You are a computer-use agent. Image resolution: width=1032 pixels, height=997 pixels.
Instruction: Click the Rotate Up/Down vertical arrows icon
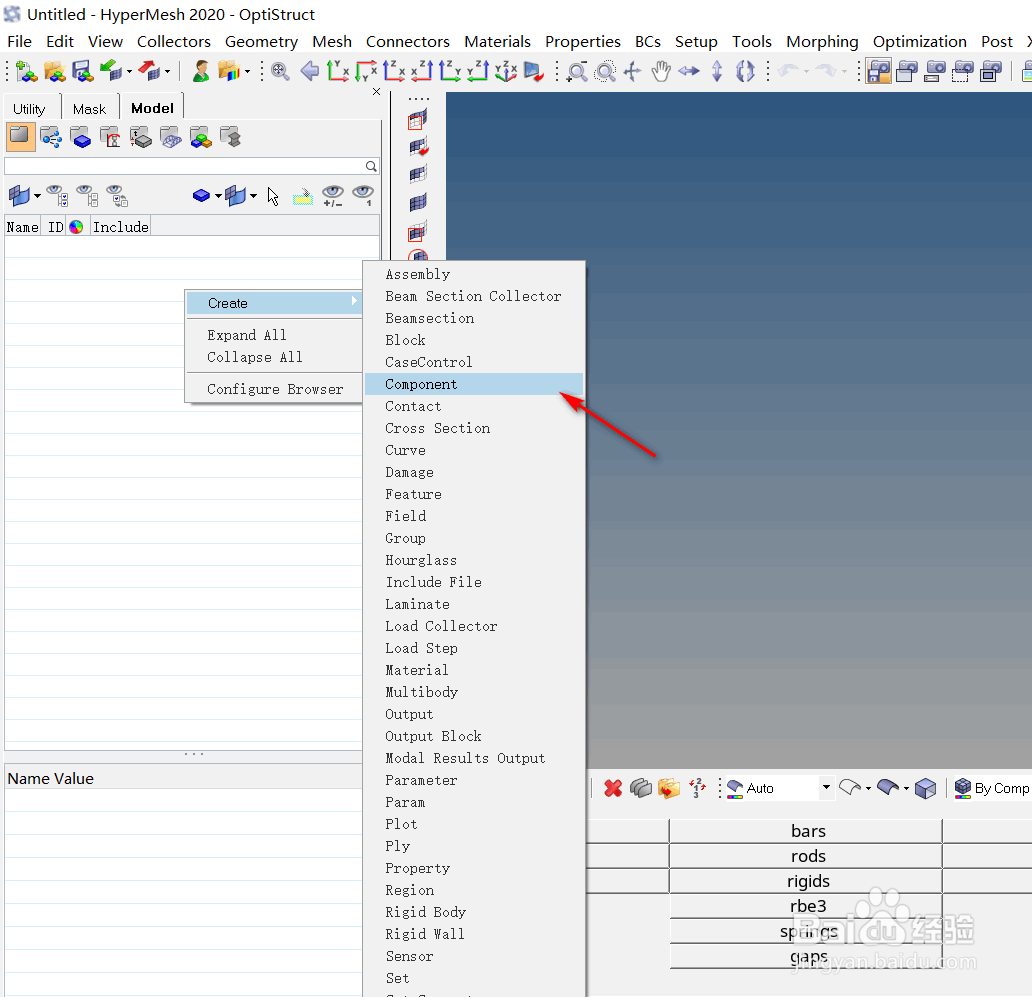(x=717, y=71)
